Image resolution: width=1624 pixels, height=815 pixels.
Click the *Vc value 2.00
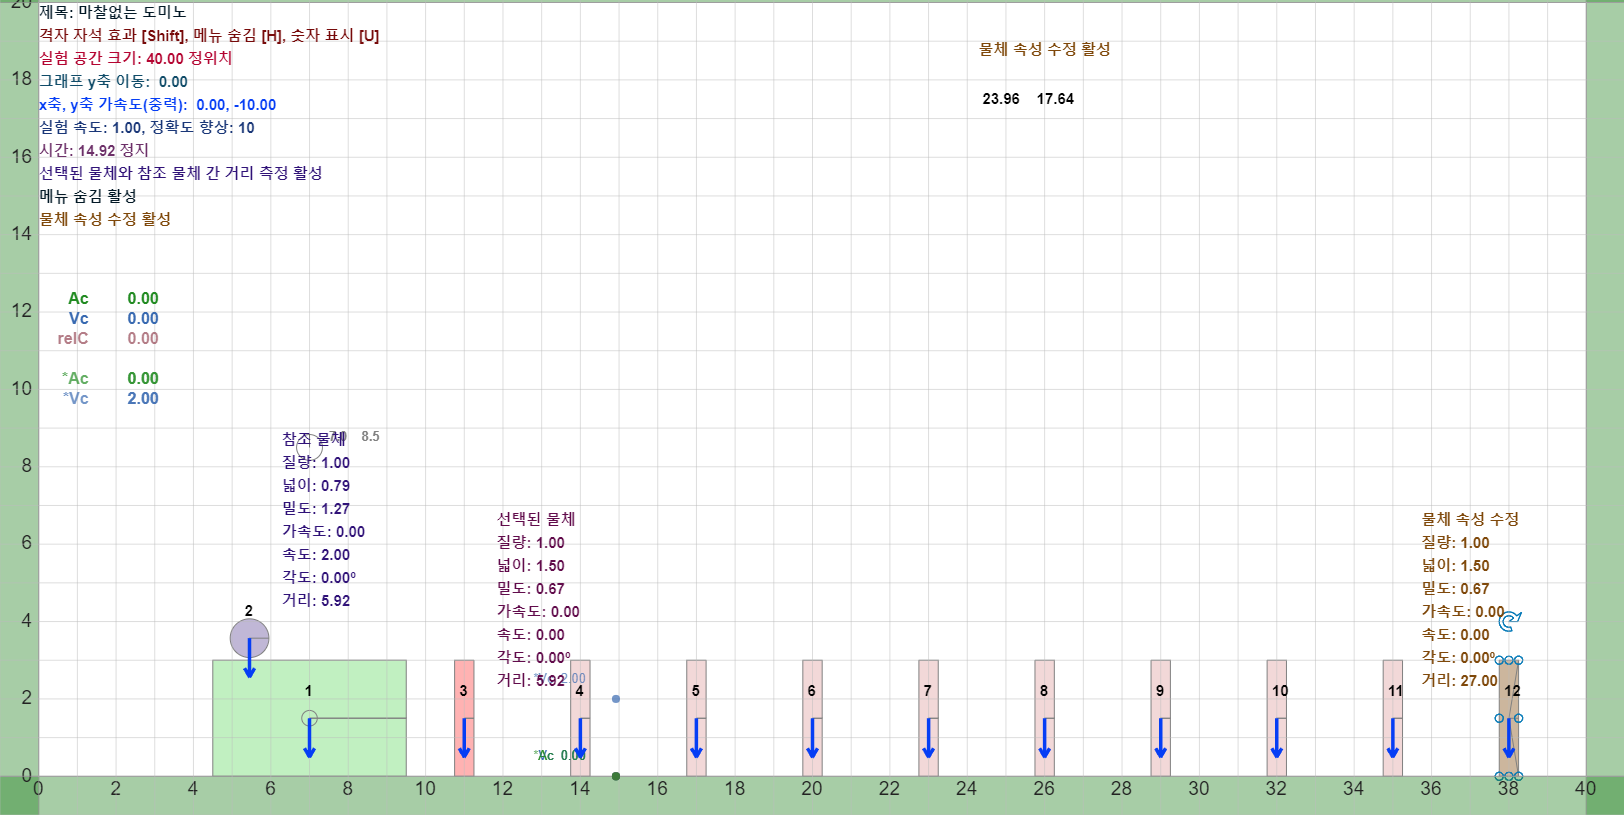click(143, 398)
